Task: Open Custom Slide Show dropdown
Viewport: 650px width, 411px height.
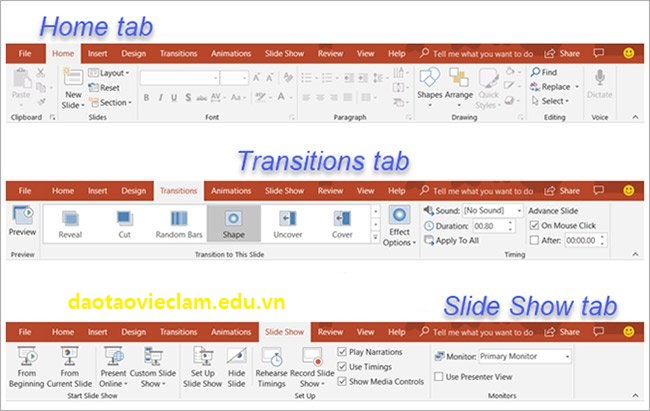Action: tap(153, 367)
